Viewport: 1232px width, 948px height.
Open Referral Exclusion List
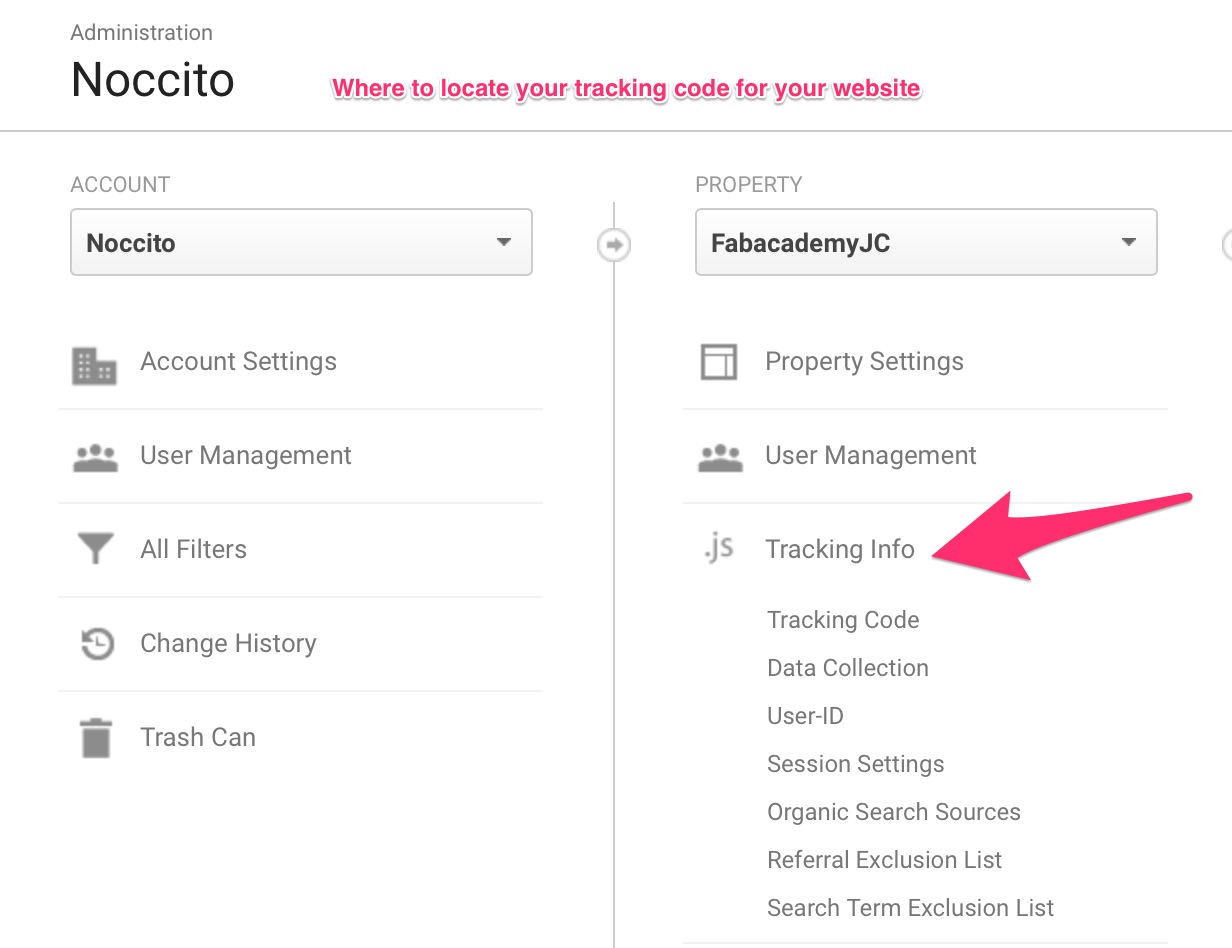[884, 860]
